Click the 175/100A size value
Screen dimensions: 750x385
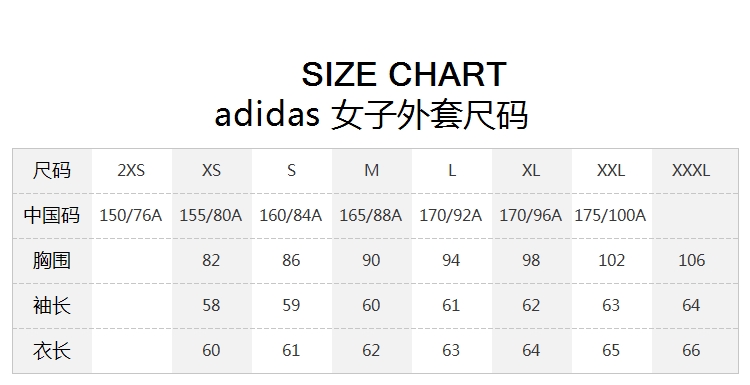point(610,216)
